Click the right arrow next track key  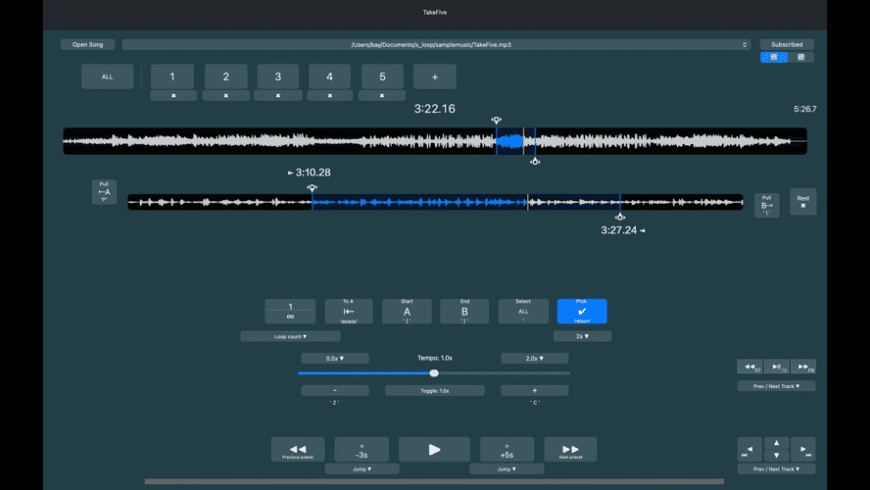point(803,449)
